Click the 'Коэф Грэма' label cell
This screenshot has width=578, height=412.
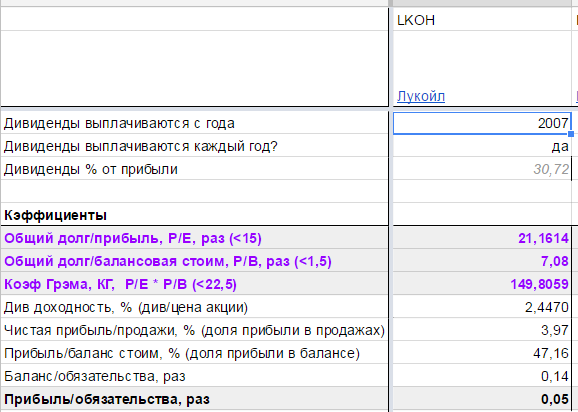pyautogui.click(x=195, y=284)
